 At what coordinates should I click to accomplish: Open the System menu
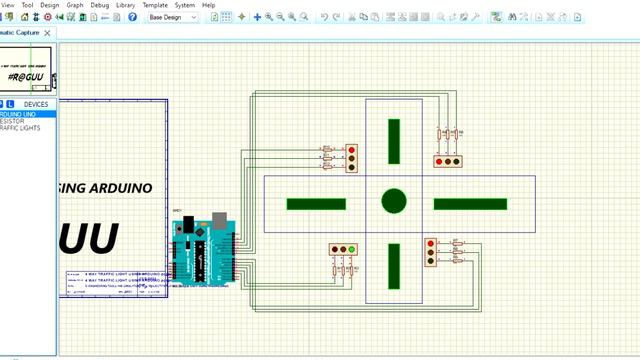click(184, 5)
